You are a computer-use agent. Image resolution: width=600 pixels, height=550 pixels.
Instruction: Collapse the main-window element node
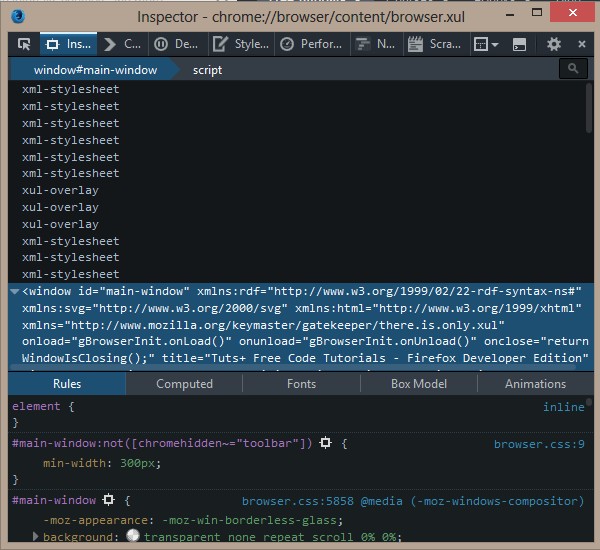(x=14, y=291)
